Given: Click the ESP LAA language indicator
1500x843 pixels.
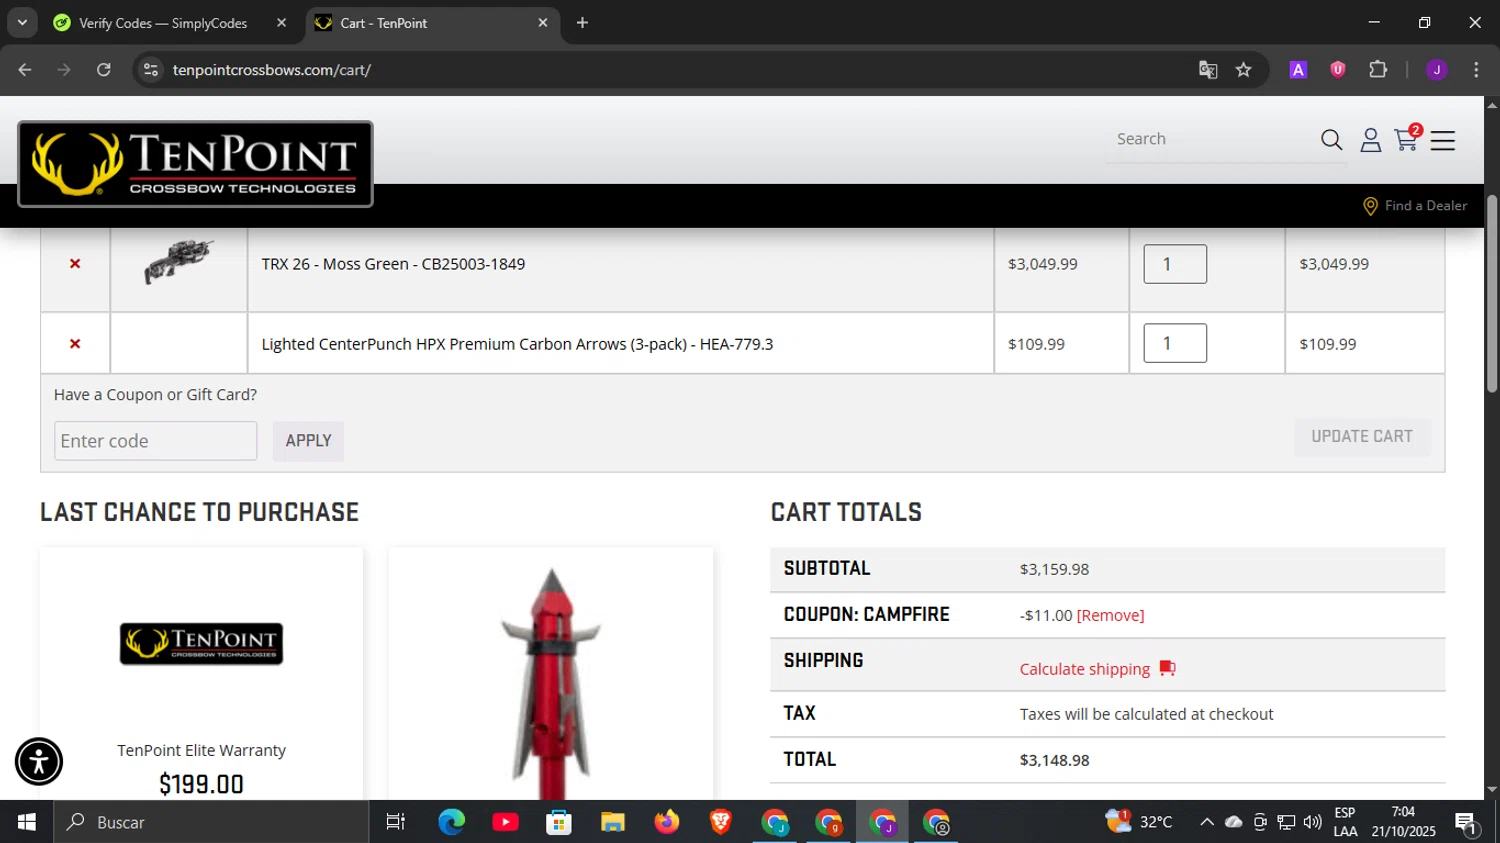Looking at the screenshot, I should [x=1345, y=822].
